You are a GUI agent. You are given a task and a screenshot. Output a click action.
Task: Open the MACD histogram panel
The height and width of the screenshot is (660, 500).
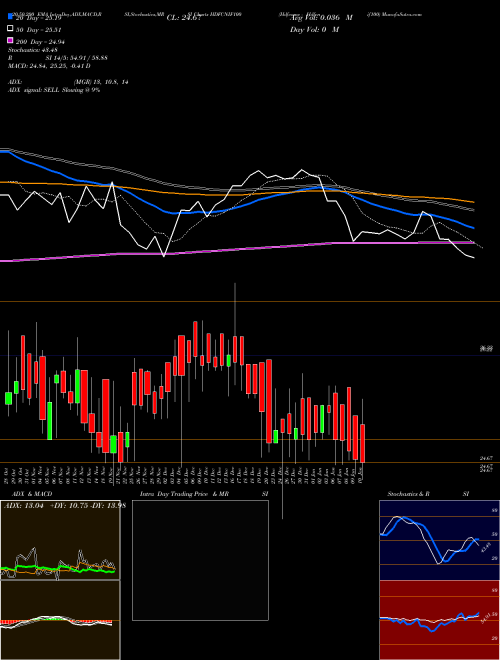coord(60,620)
